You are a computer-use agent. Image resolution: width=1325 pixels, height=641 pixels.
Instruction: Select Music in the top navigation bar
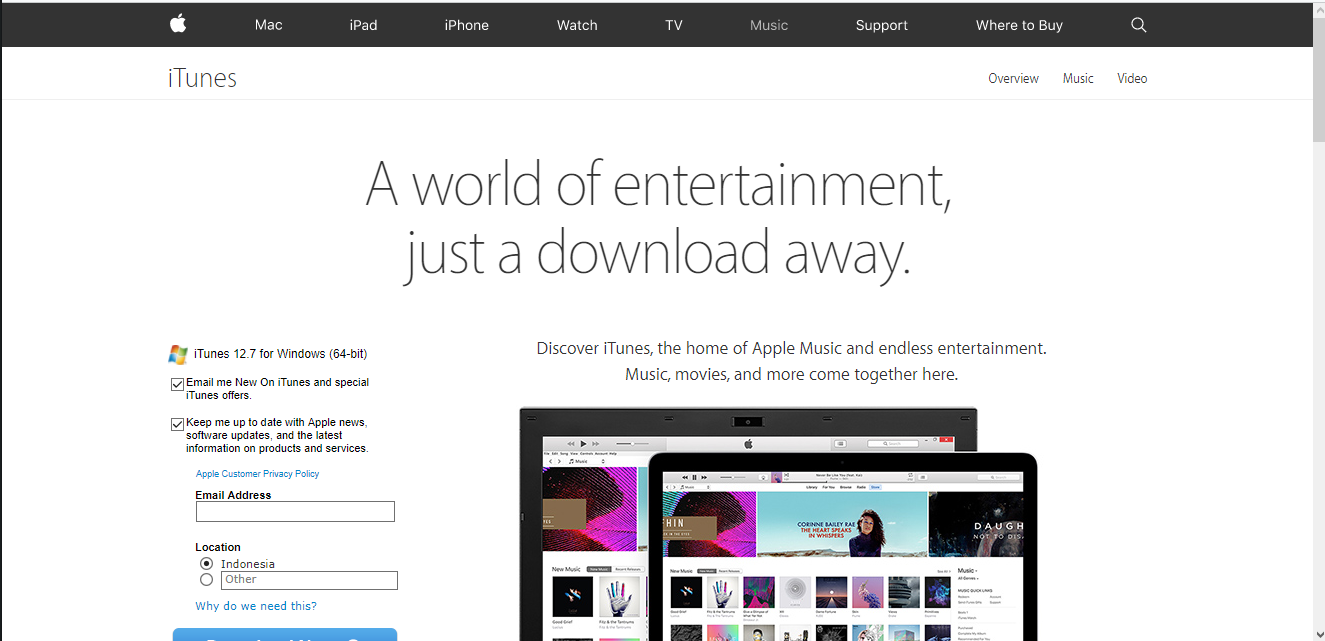[x=769, y=25]
